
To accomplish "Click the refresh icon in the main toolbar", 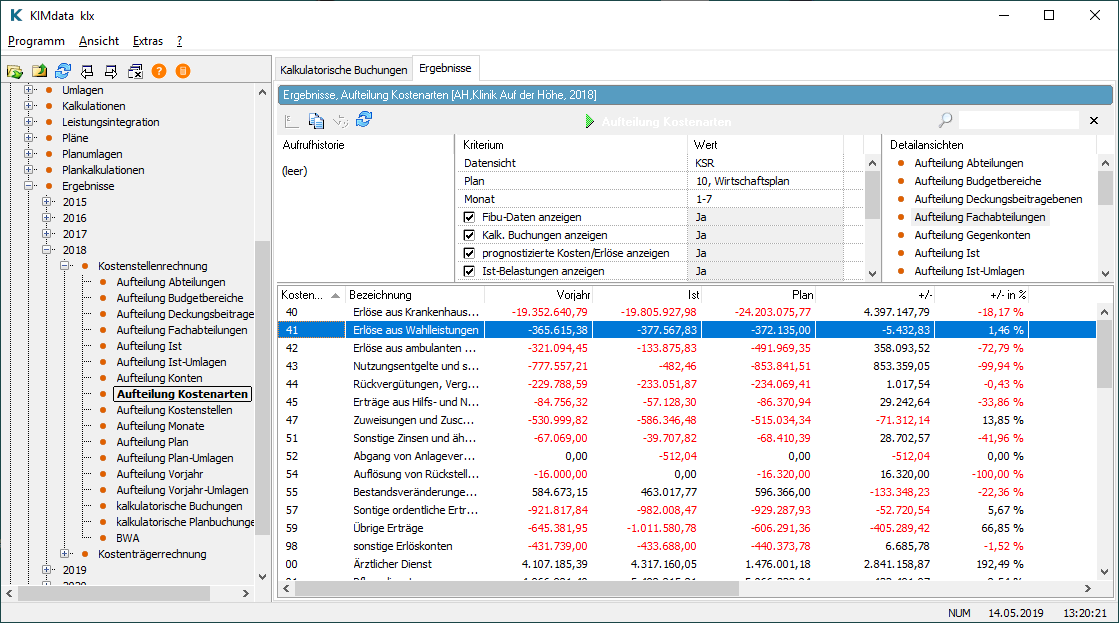I will click(62, 72).
